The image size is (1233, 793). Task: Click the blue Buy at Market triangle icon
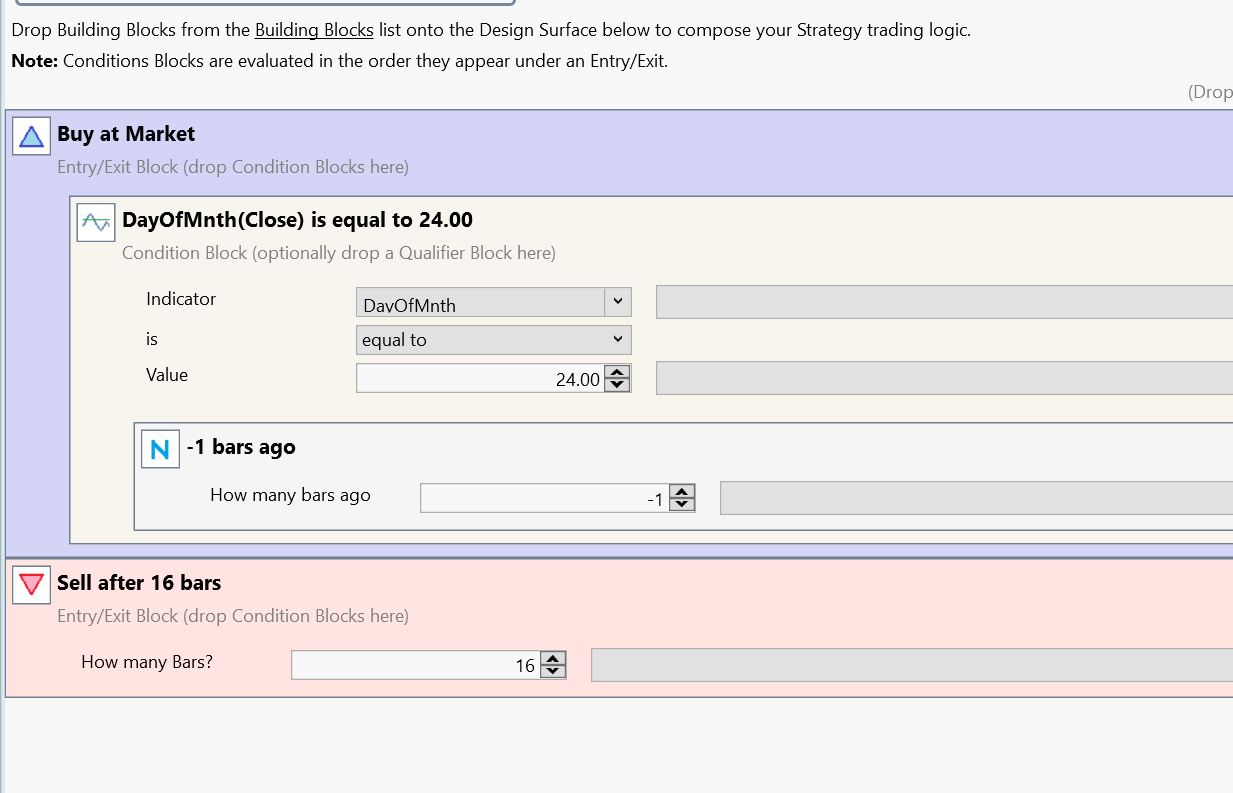click(31, 136)
